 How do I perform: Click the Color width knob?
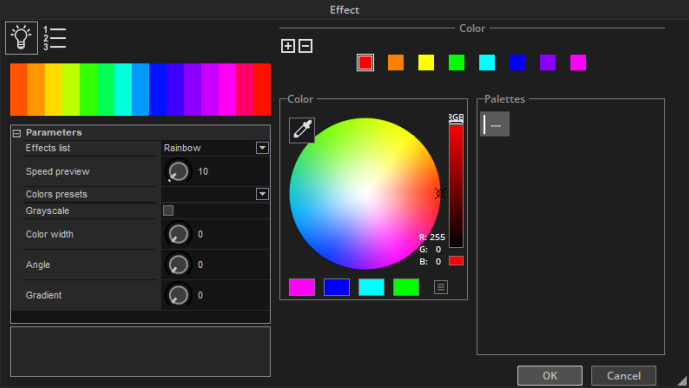point(178,234)
